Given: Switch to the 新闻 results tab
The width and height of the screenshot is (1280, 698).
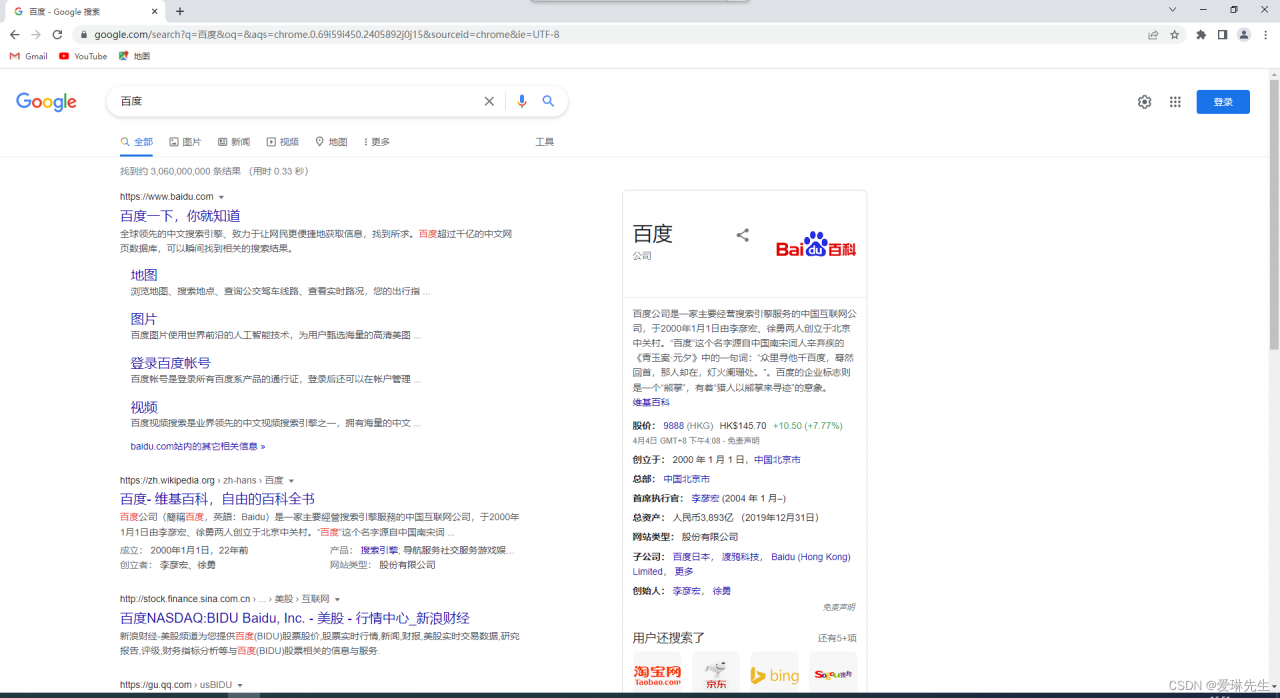Looking at the screenshot, I should coord(234,142).
